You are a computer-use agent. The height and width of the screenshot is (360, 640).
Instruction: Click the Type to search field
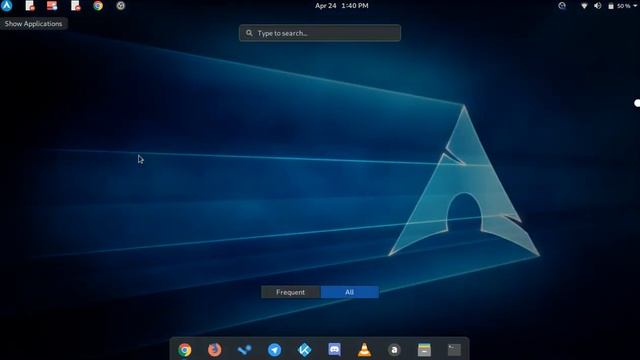click(x=320, y=33)
